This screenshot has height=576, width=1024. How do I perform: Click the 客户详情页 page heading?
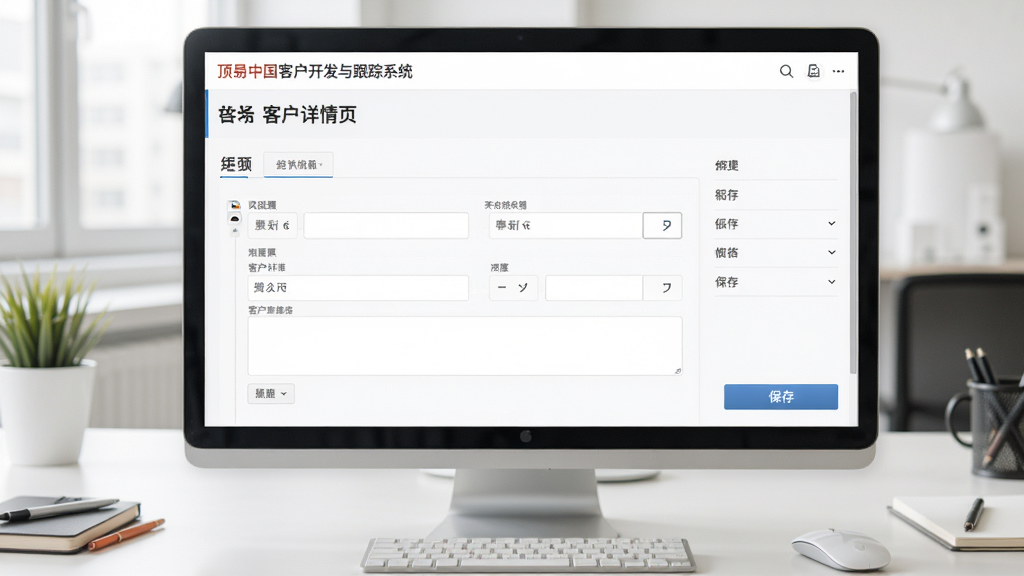point(310,115)
